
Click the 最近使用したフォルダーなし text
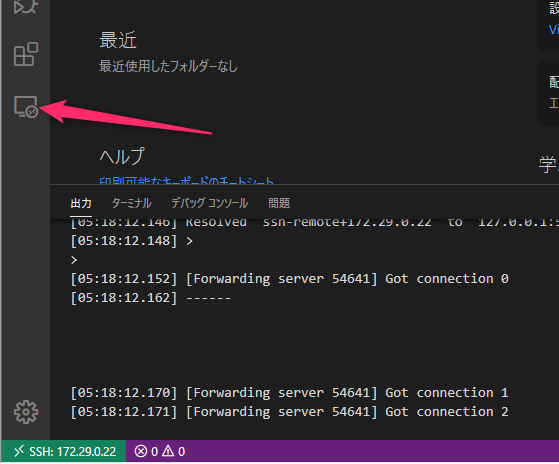(x=168, y=66)
